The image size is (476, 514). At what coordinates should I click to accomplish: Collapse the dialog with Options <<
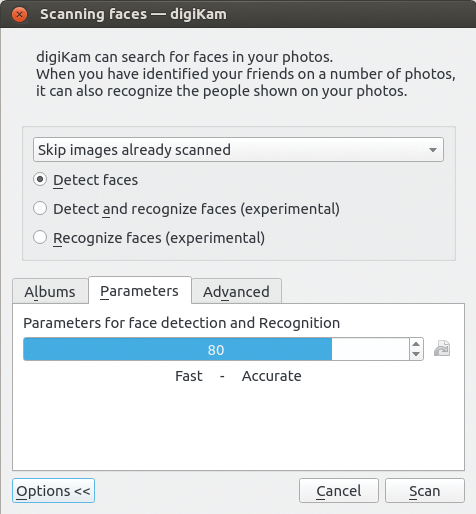pos(53,491)
